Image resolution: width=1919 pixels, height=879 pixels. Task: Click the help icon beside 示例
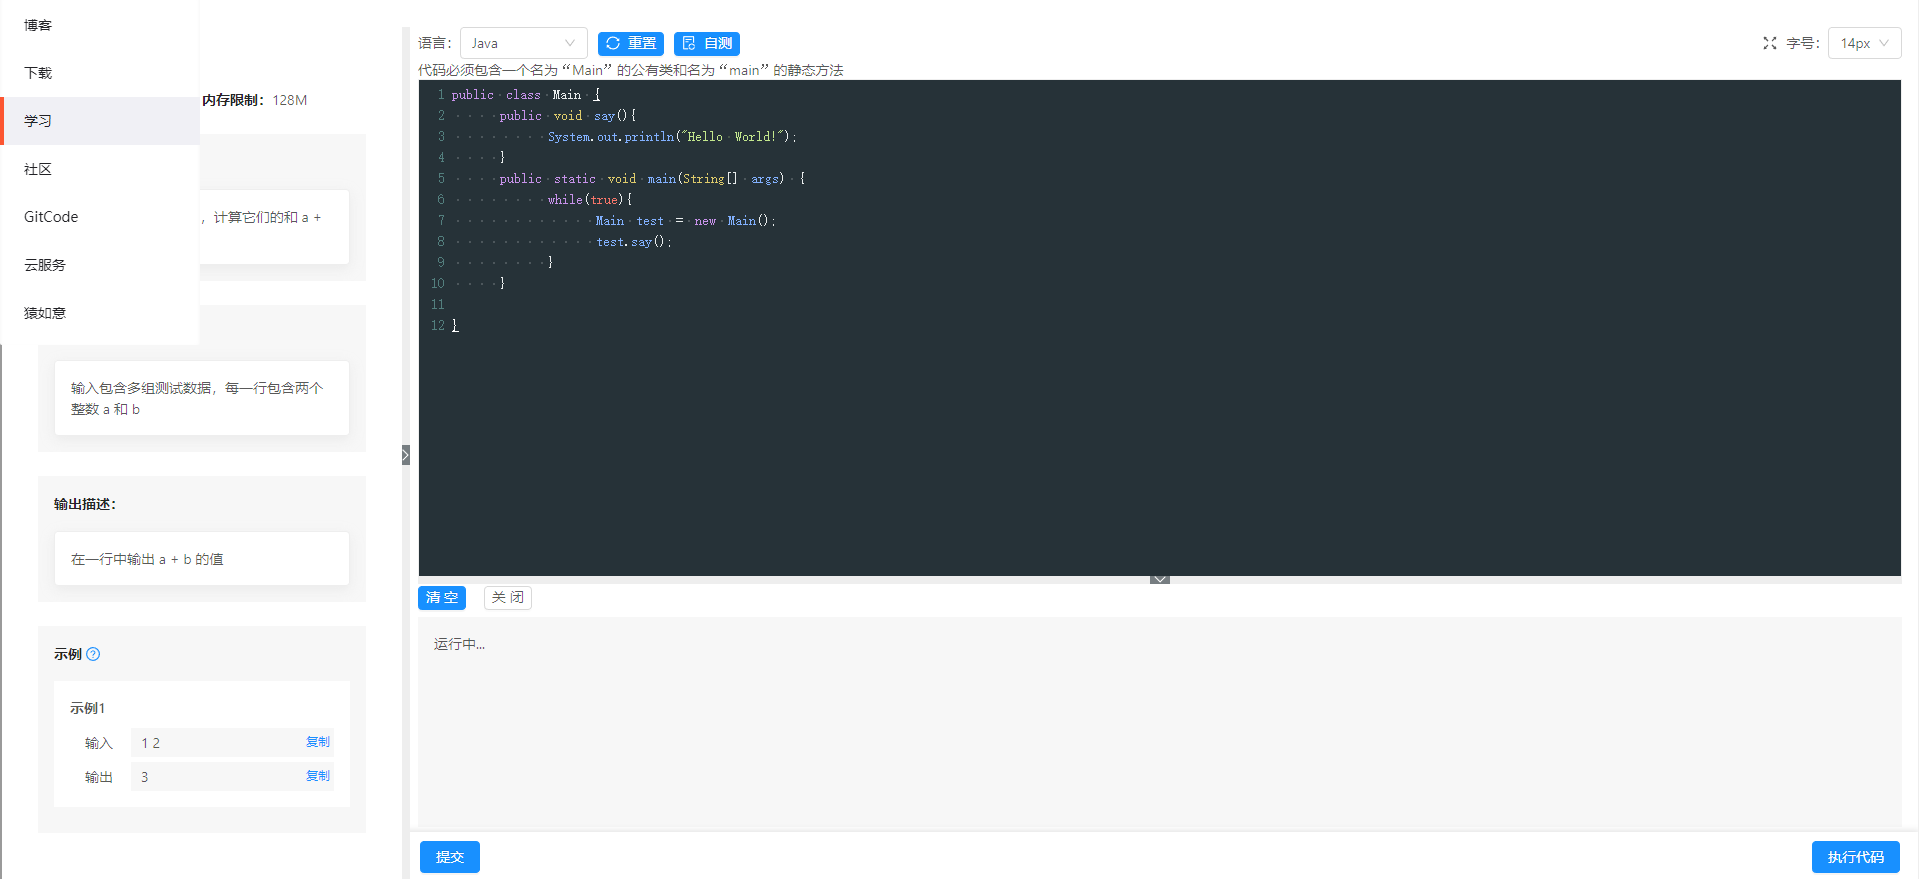pos(93,654)
